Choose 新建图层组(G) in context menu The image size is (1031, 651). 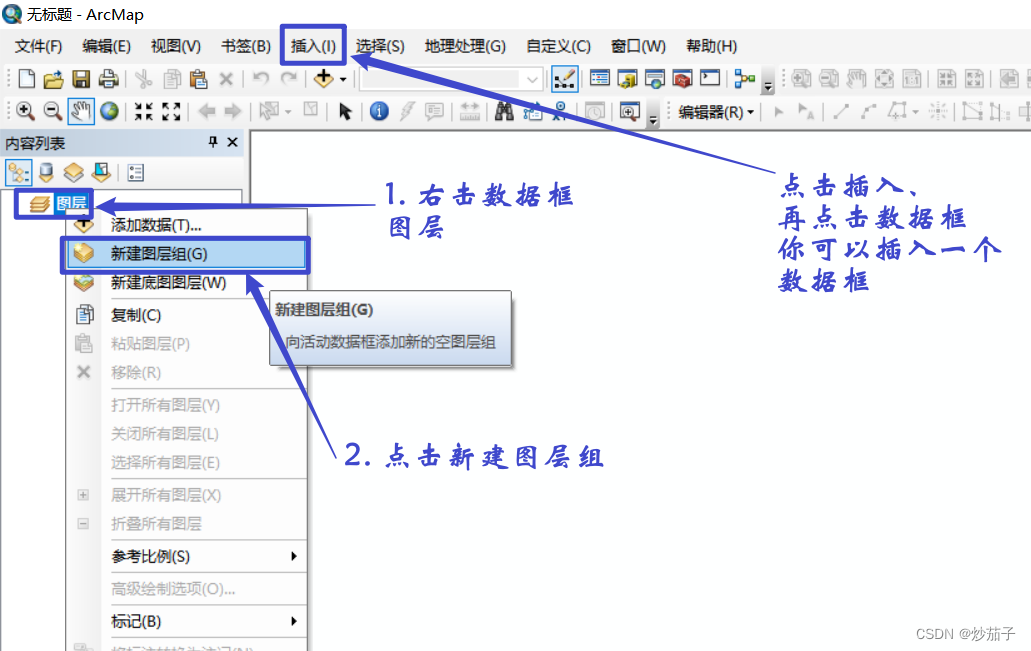pos(186,254)
